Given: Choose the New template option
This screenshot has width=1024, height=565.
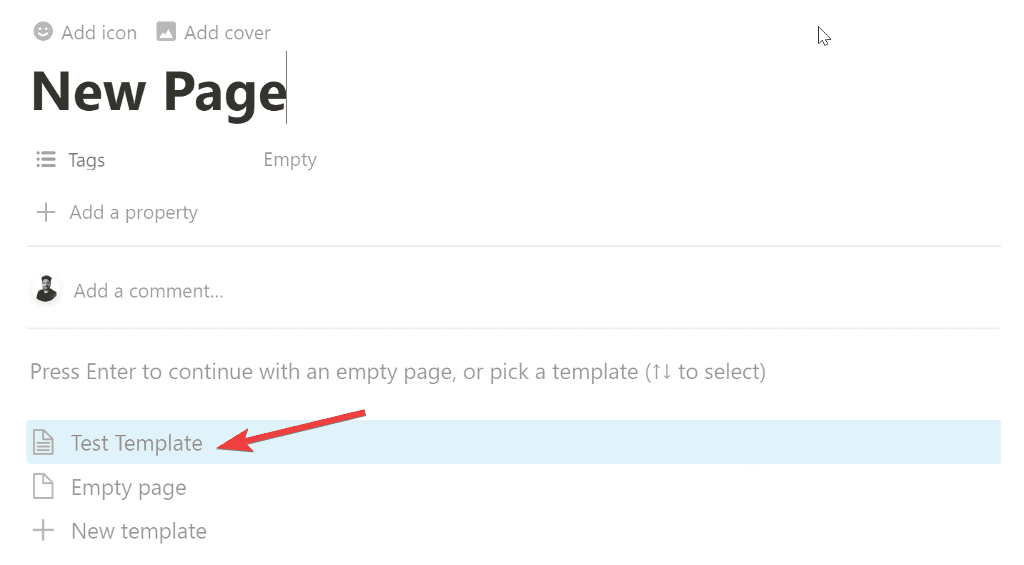Looking at the screenshot, I should pos(139,531).
